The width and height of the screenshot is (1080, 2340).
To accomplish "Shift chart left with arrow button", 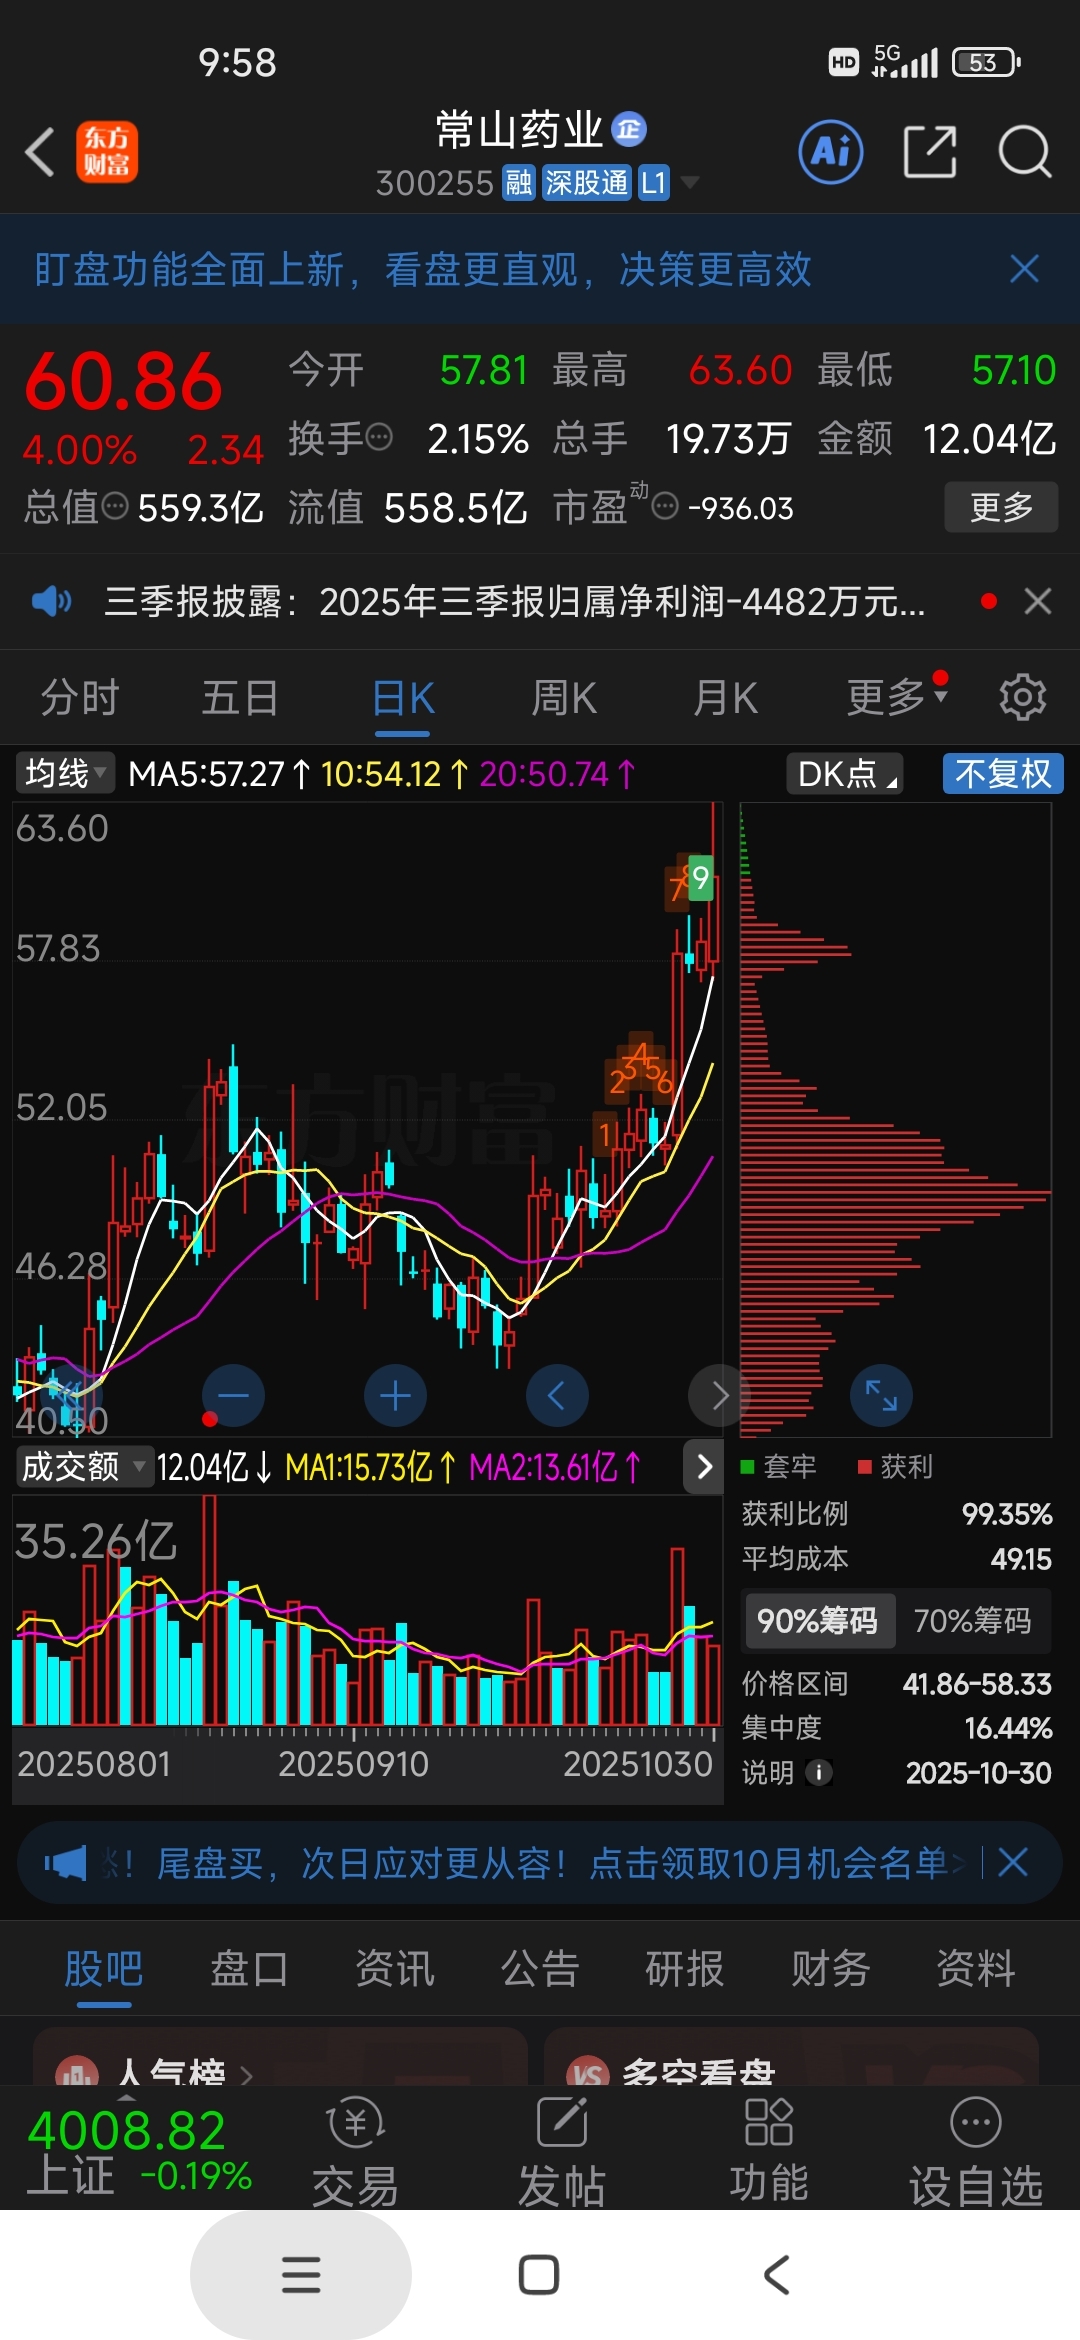I will (x=557, y=1395).
